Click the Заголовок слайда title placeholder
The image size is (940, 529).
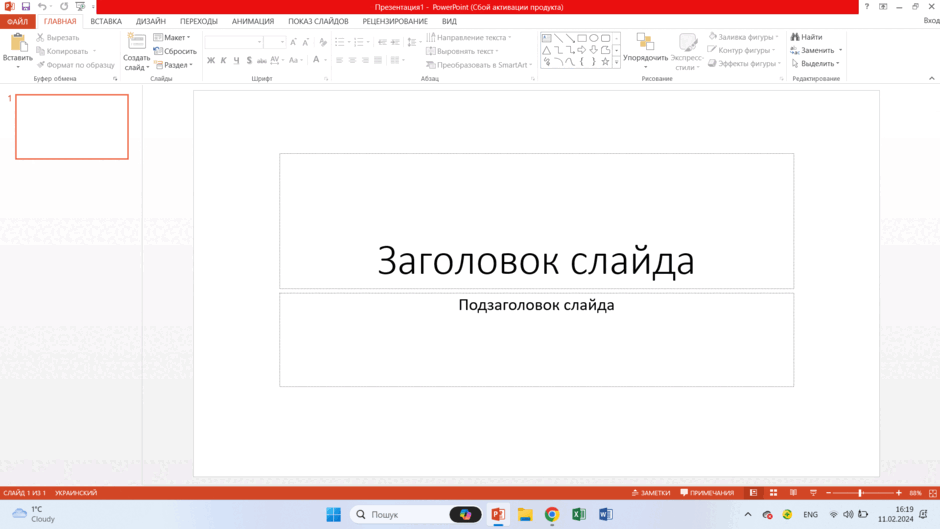click(x=536, y=221)
